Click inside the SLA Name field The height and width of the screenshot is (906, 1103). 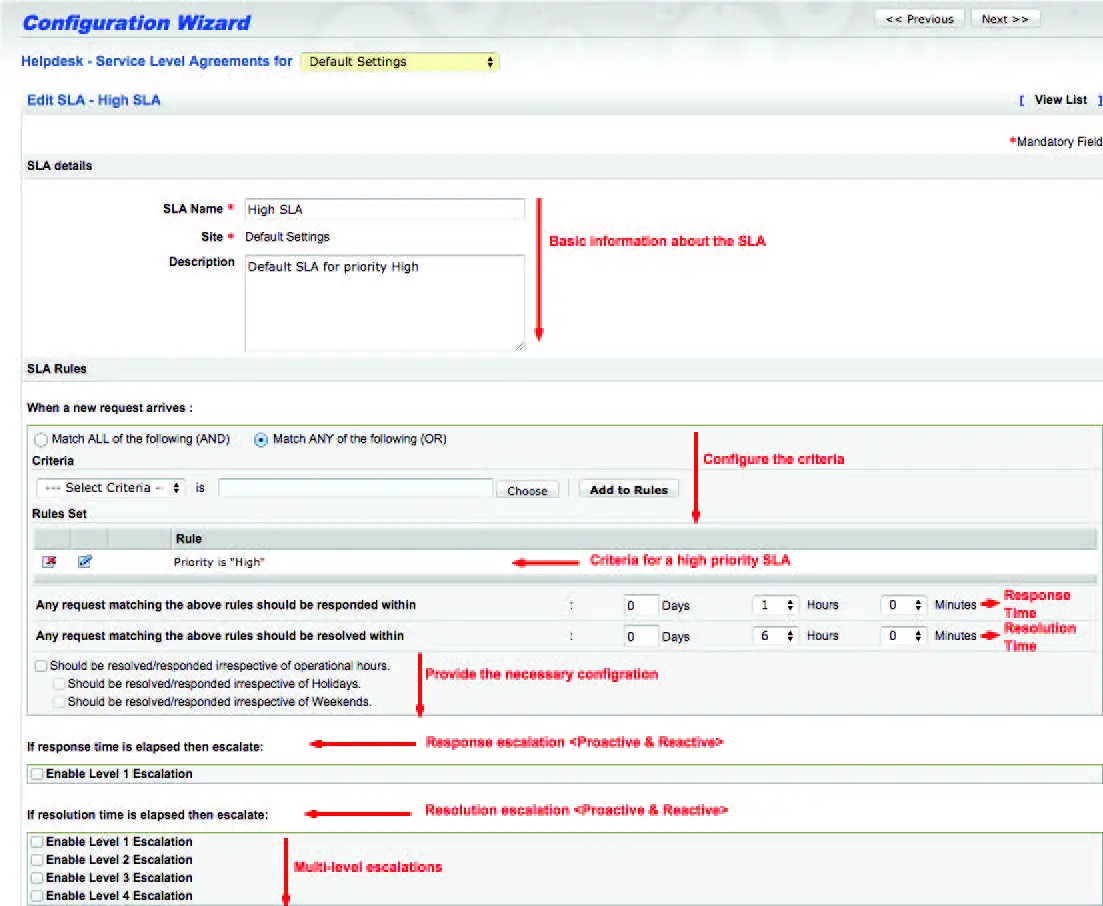tap(384, 209)
